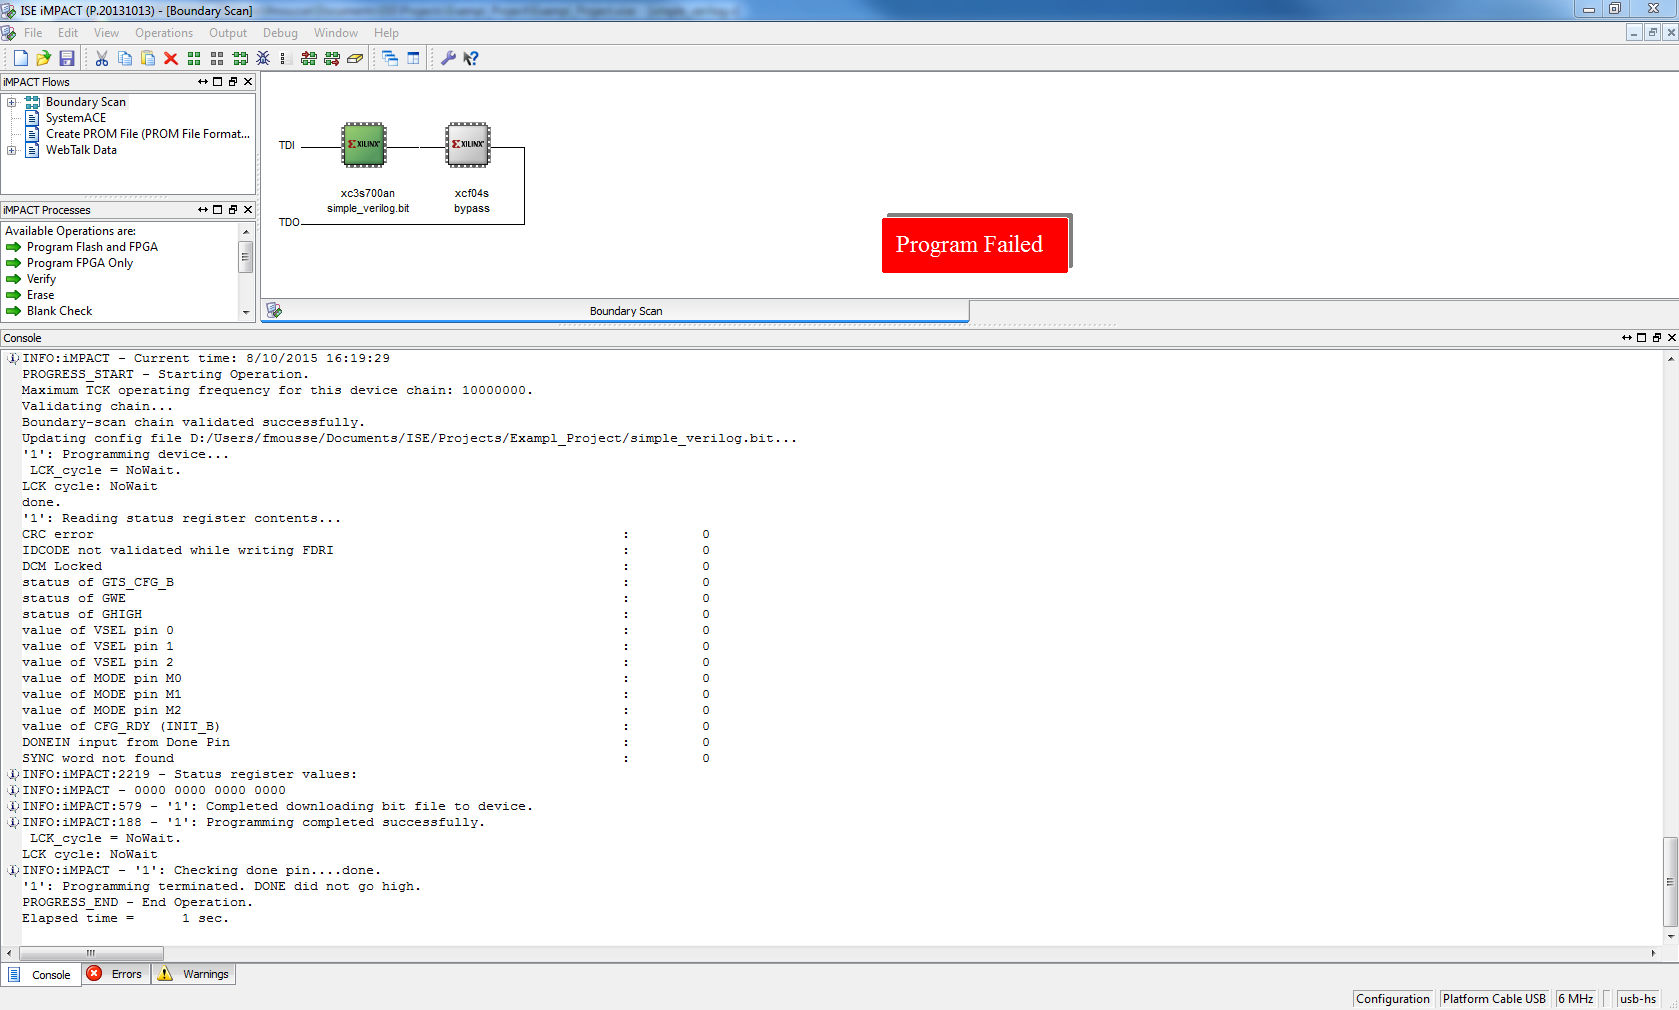Open the View menu
Image resolution: width=1679 pixels, height=1010 pixels.
click(x=106, y=33)
